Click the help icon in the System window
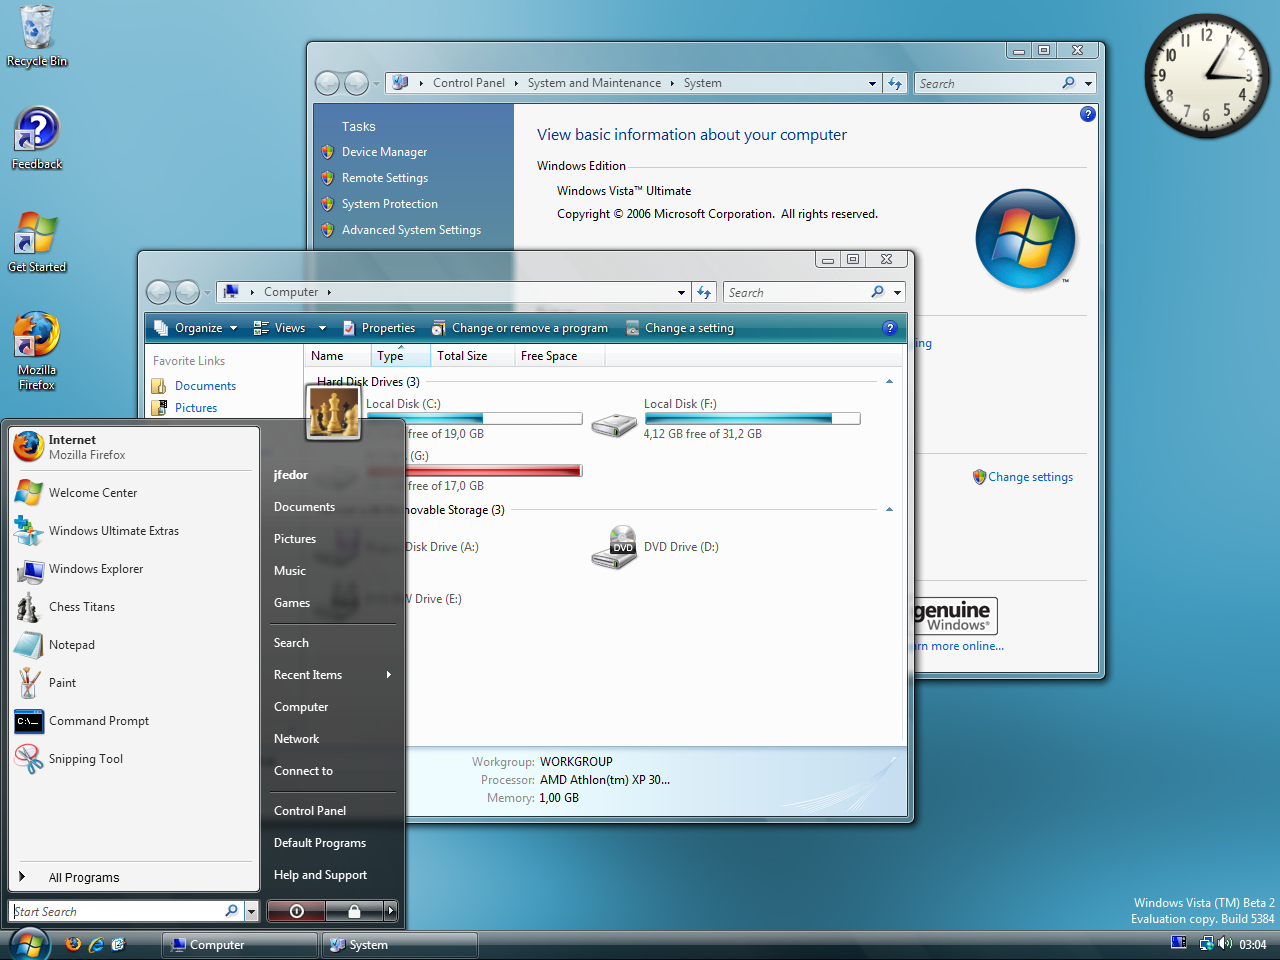Viewport: 1280px width, 960px height. point(1088,114)
